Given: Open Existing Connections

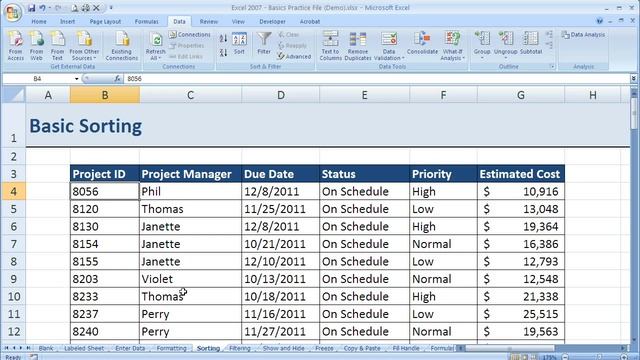Looking at the screenshot, I should [122, 45].
